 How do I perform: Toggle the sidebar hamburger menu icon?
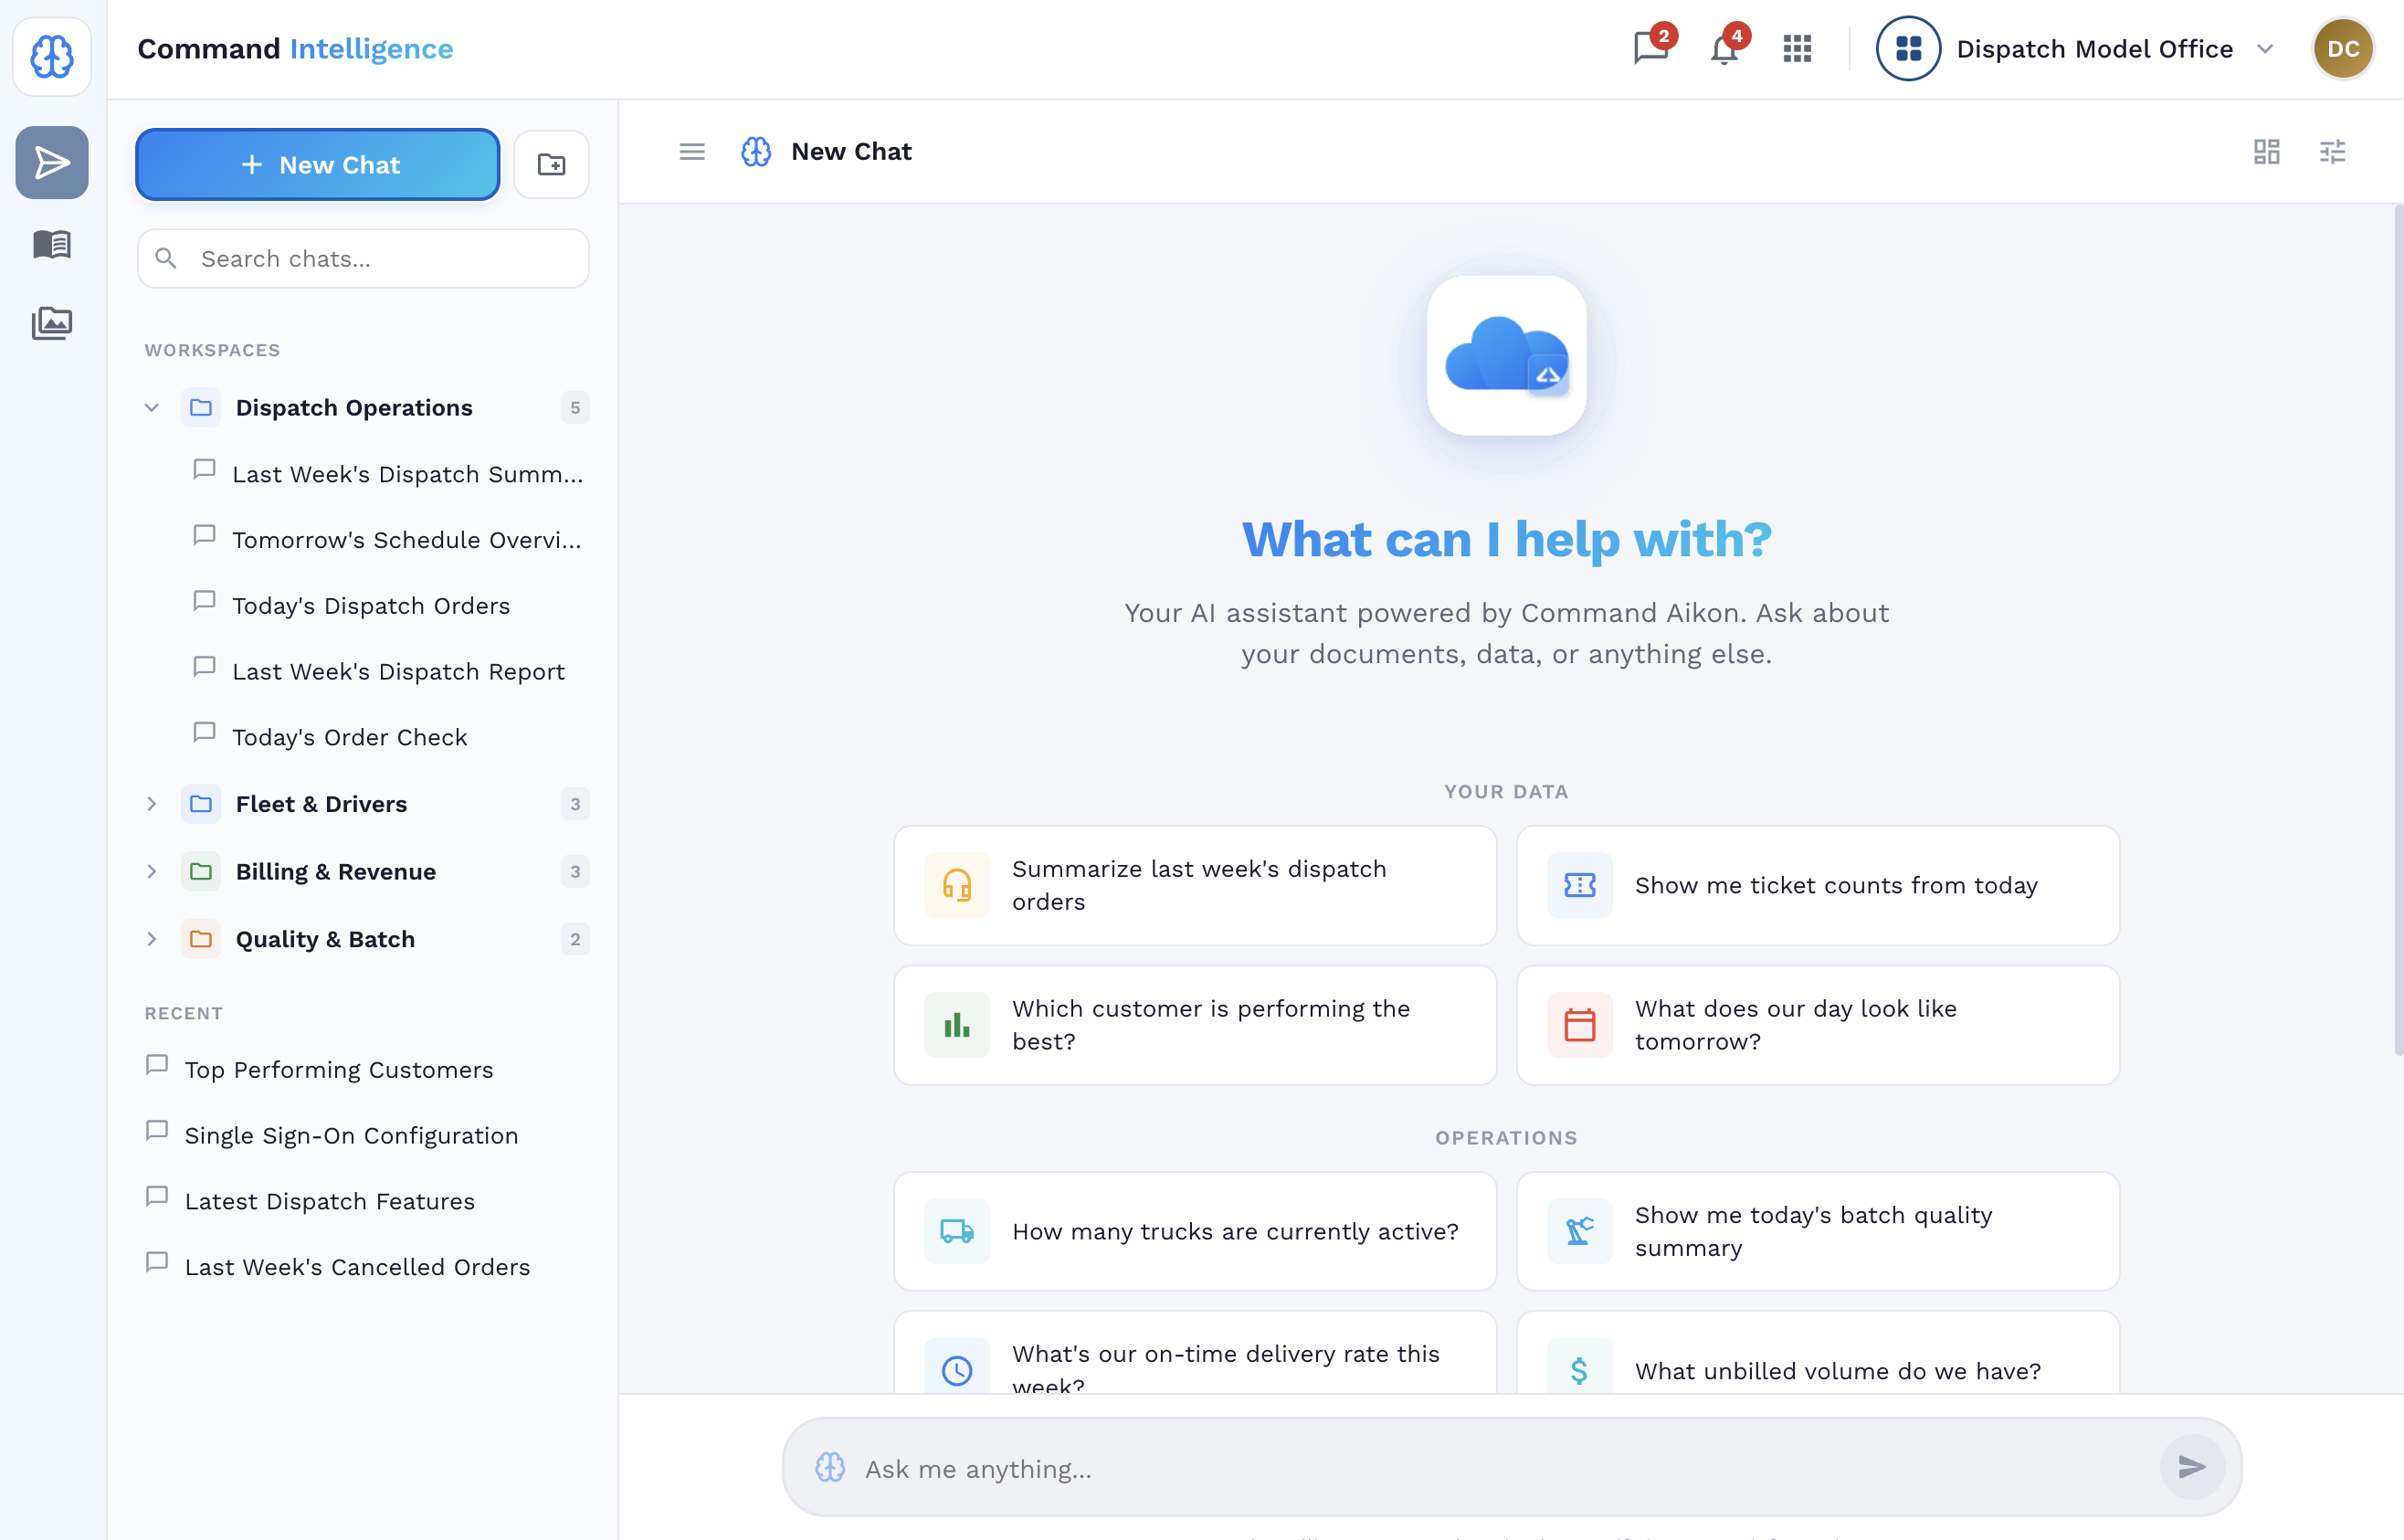pyautogui.click(x=692, y=152)
